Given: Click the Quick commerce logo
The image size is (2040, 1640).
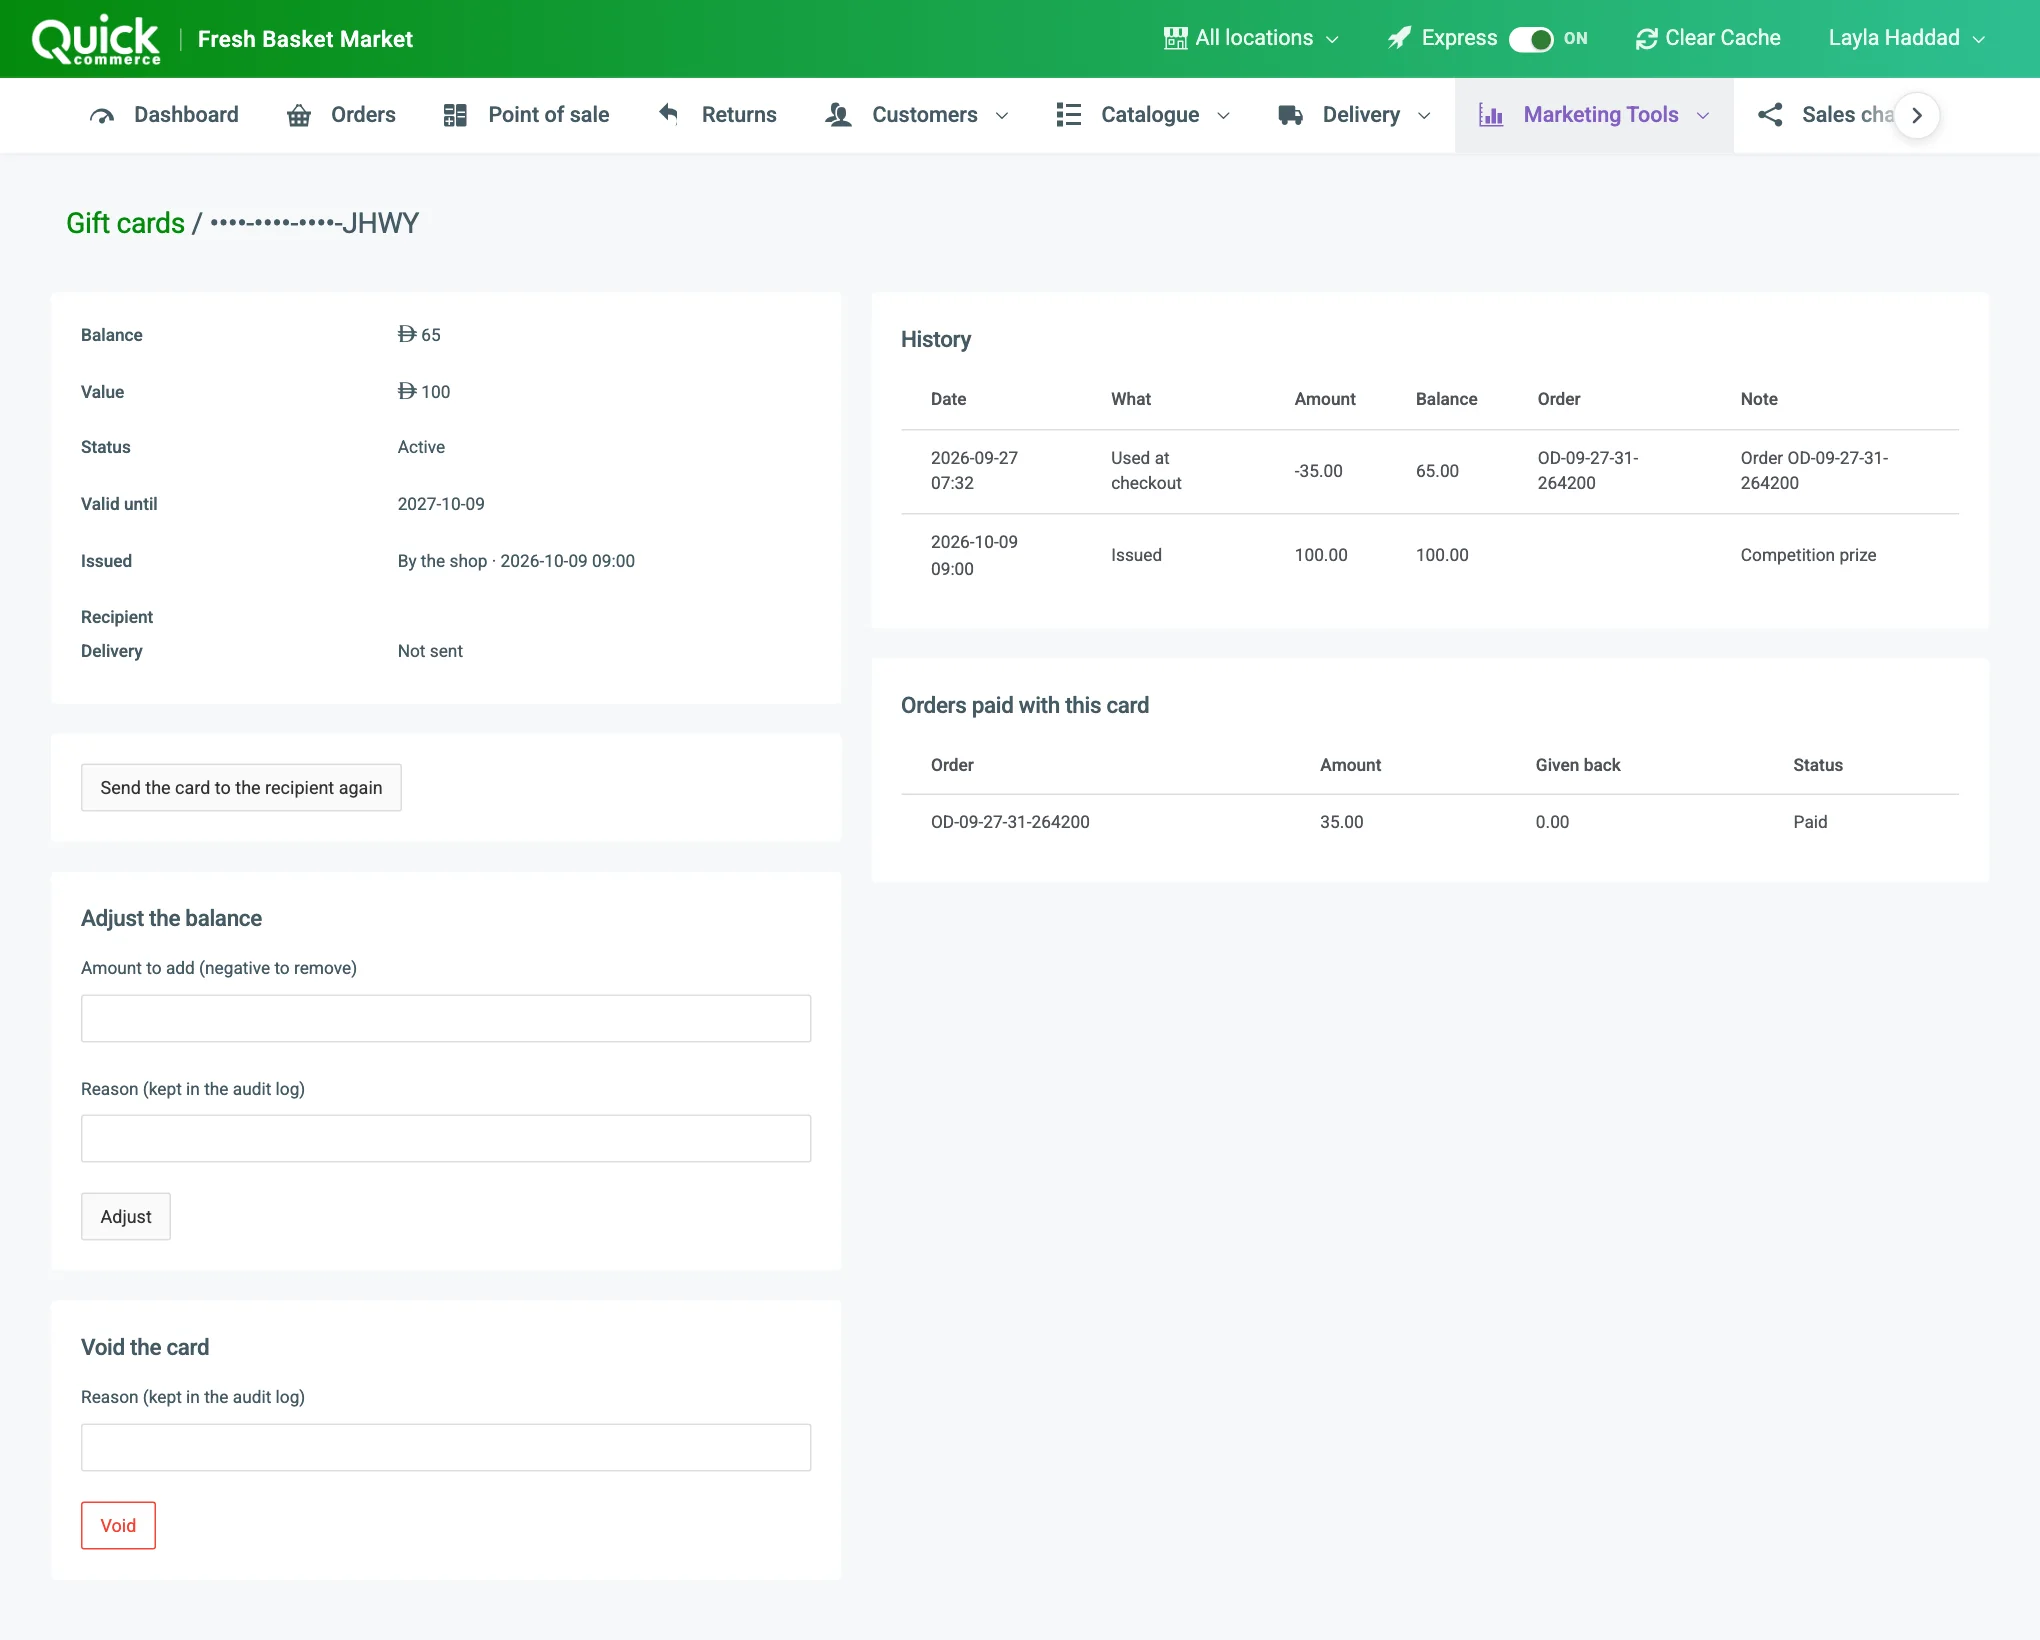Looking at the screenshot, I should point(96,39).
